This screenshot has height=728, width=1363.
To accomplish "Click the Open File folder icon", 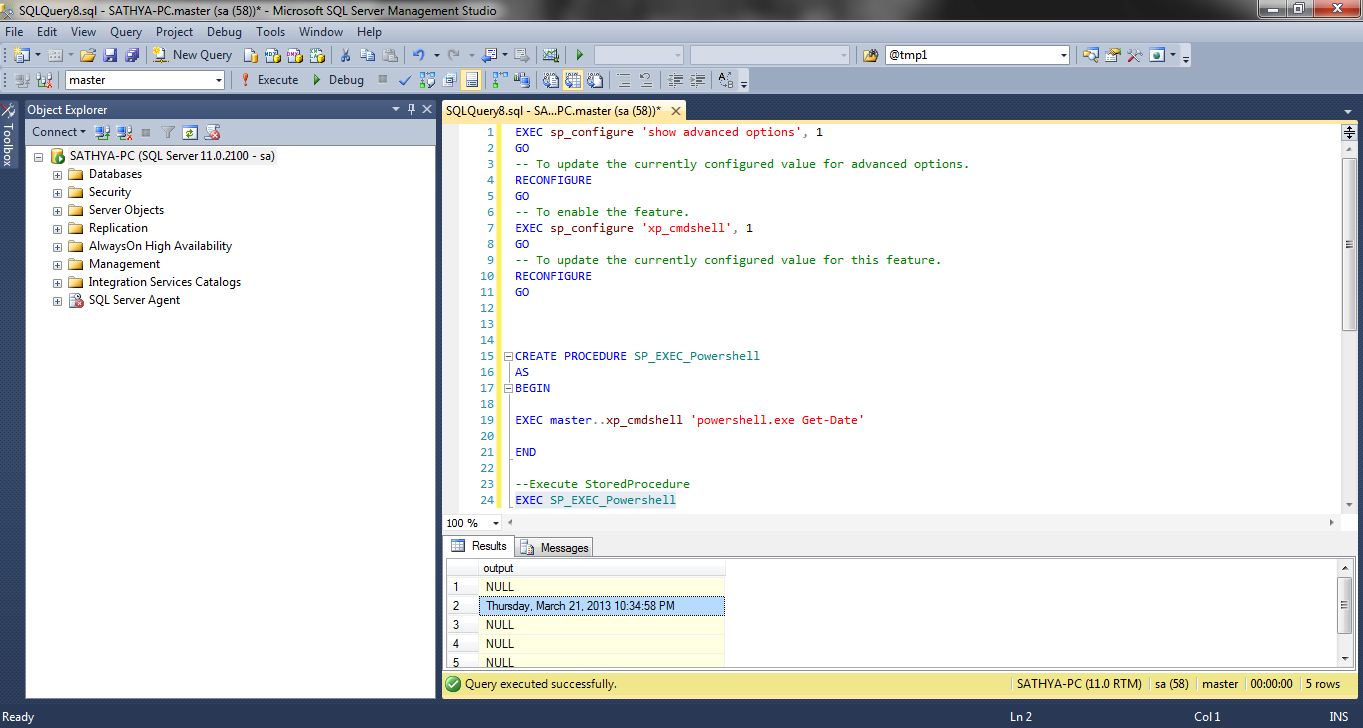I will (88, 55).
